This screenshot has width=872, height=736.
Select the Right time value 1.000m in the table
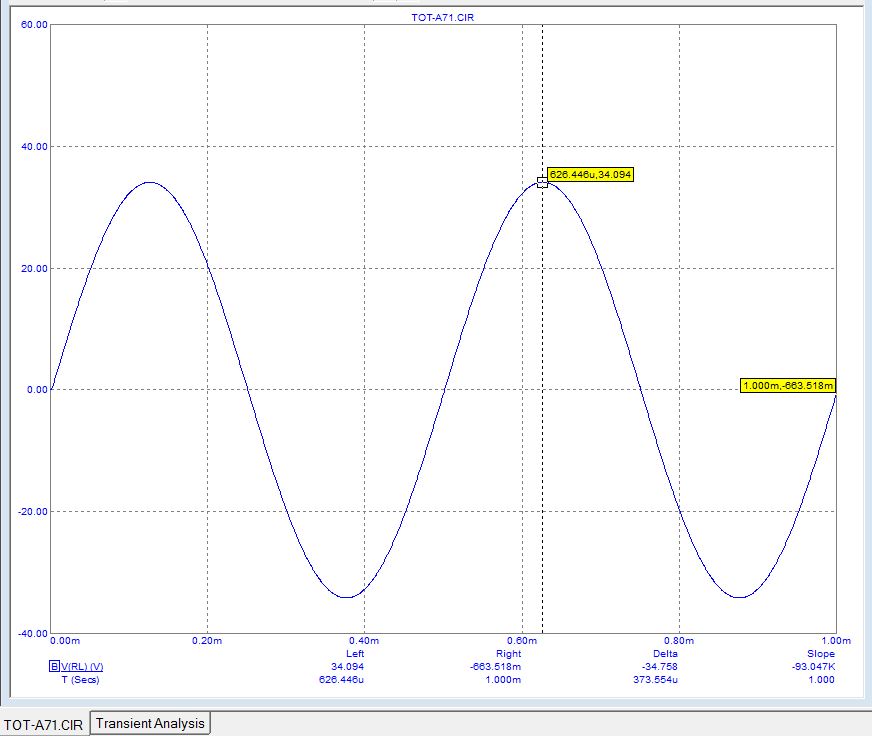503,680
